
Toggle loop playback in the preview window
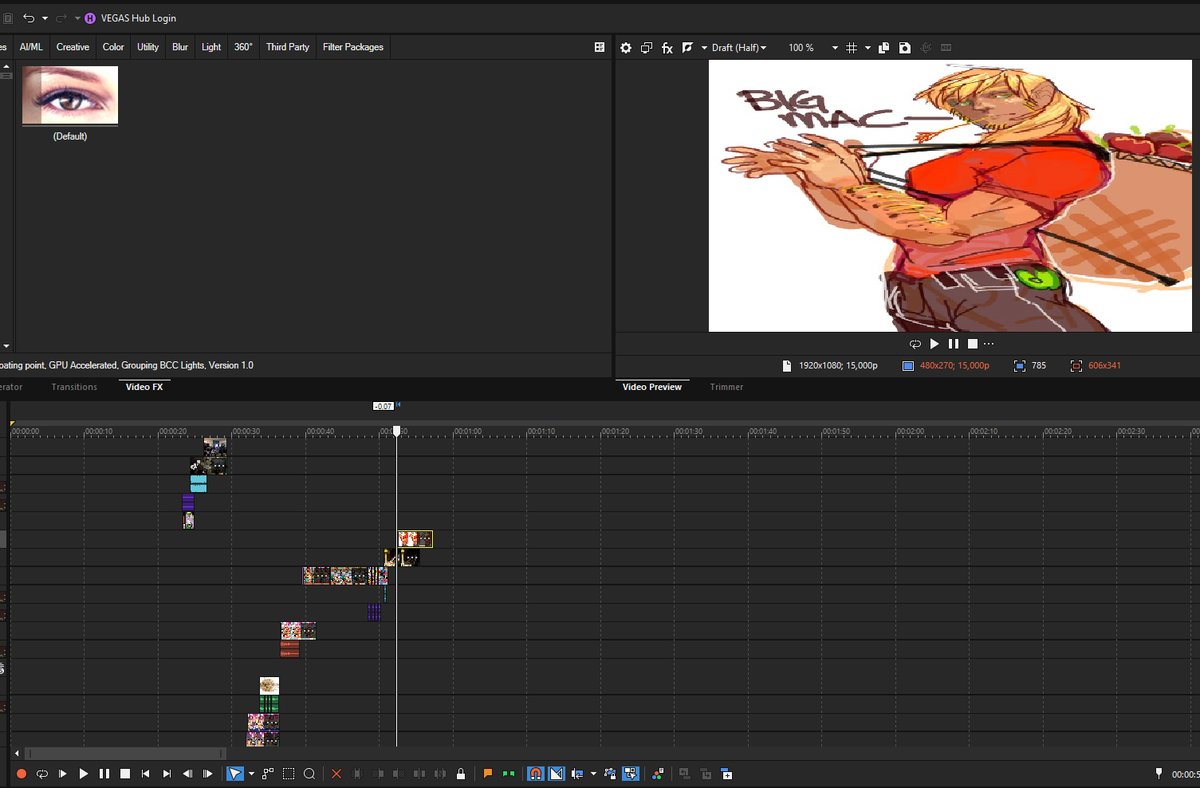pos(915,344)
